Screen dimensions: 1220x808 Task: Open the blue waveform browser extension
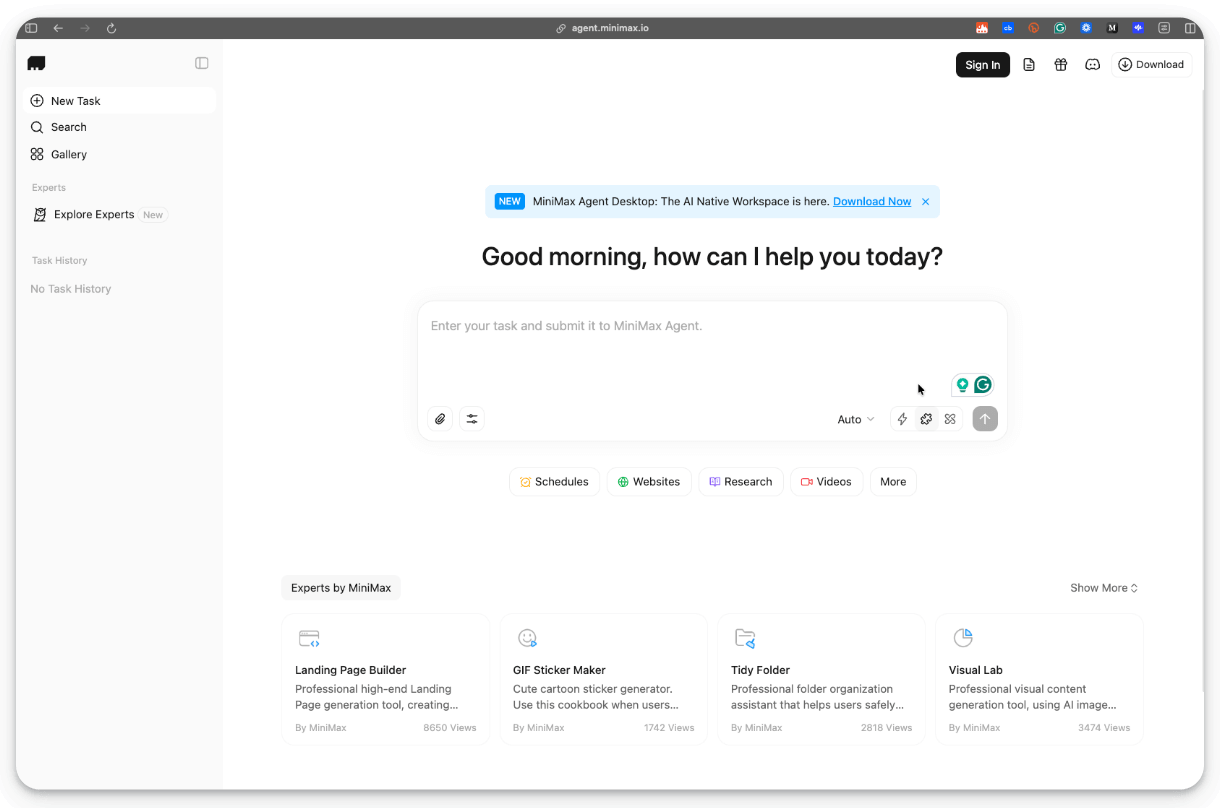(1138, 28)
